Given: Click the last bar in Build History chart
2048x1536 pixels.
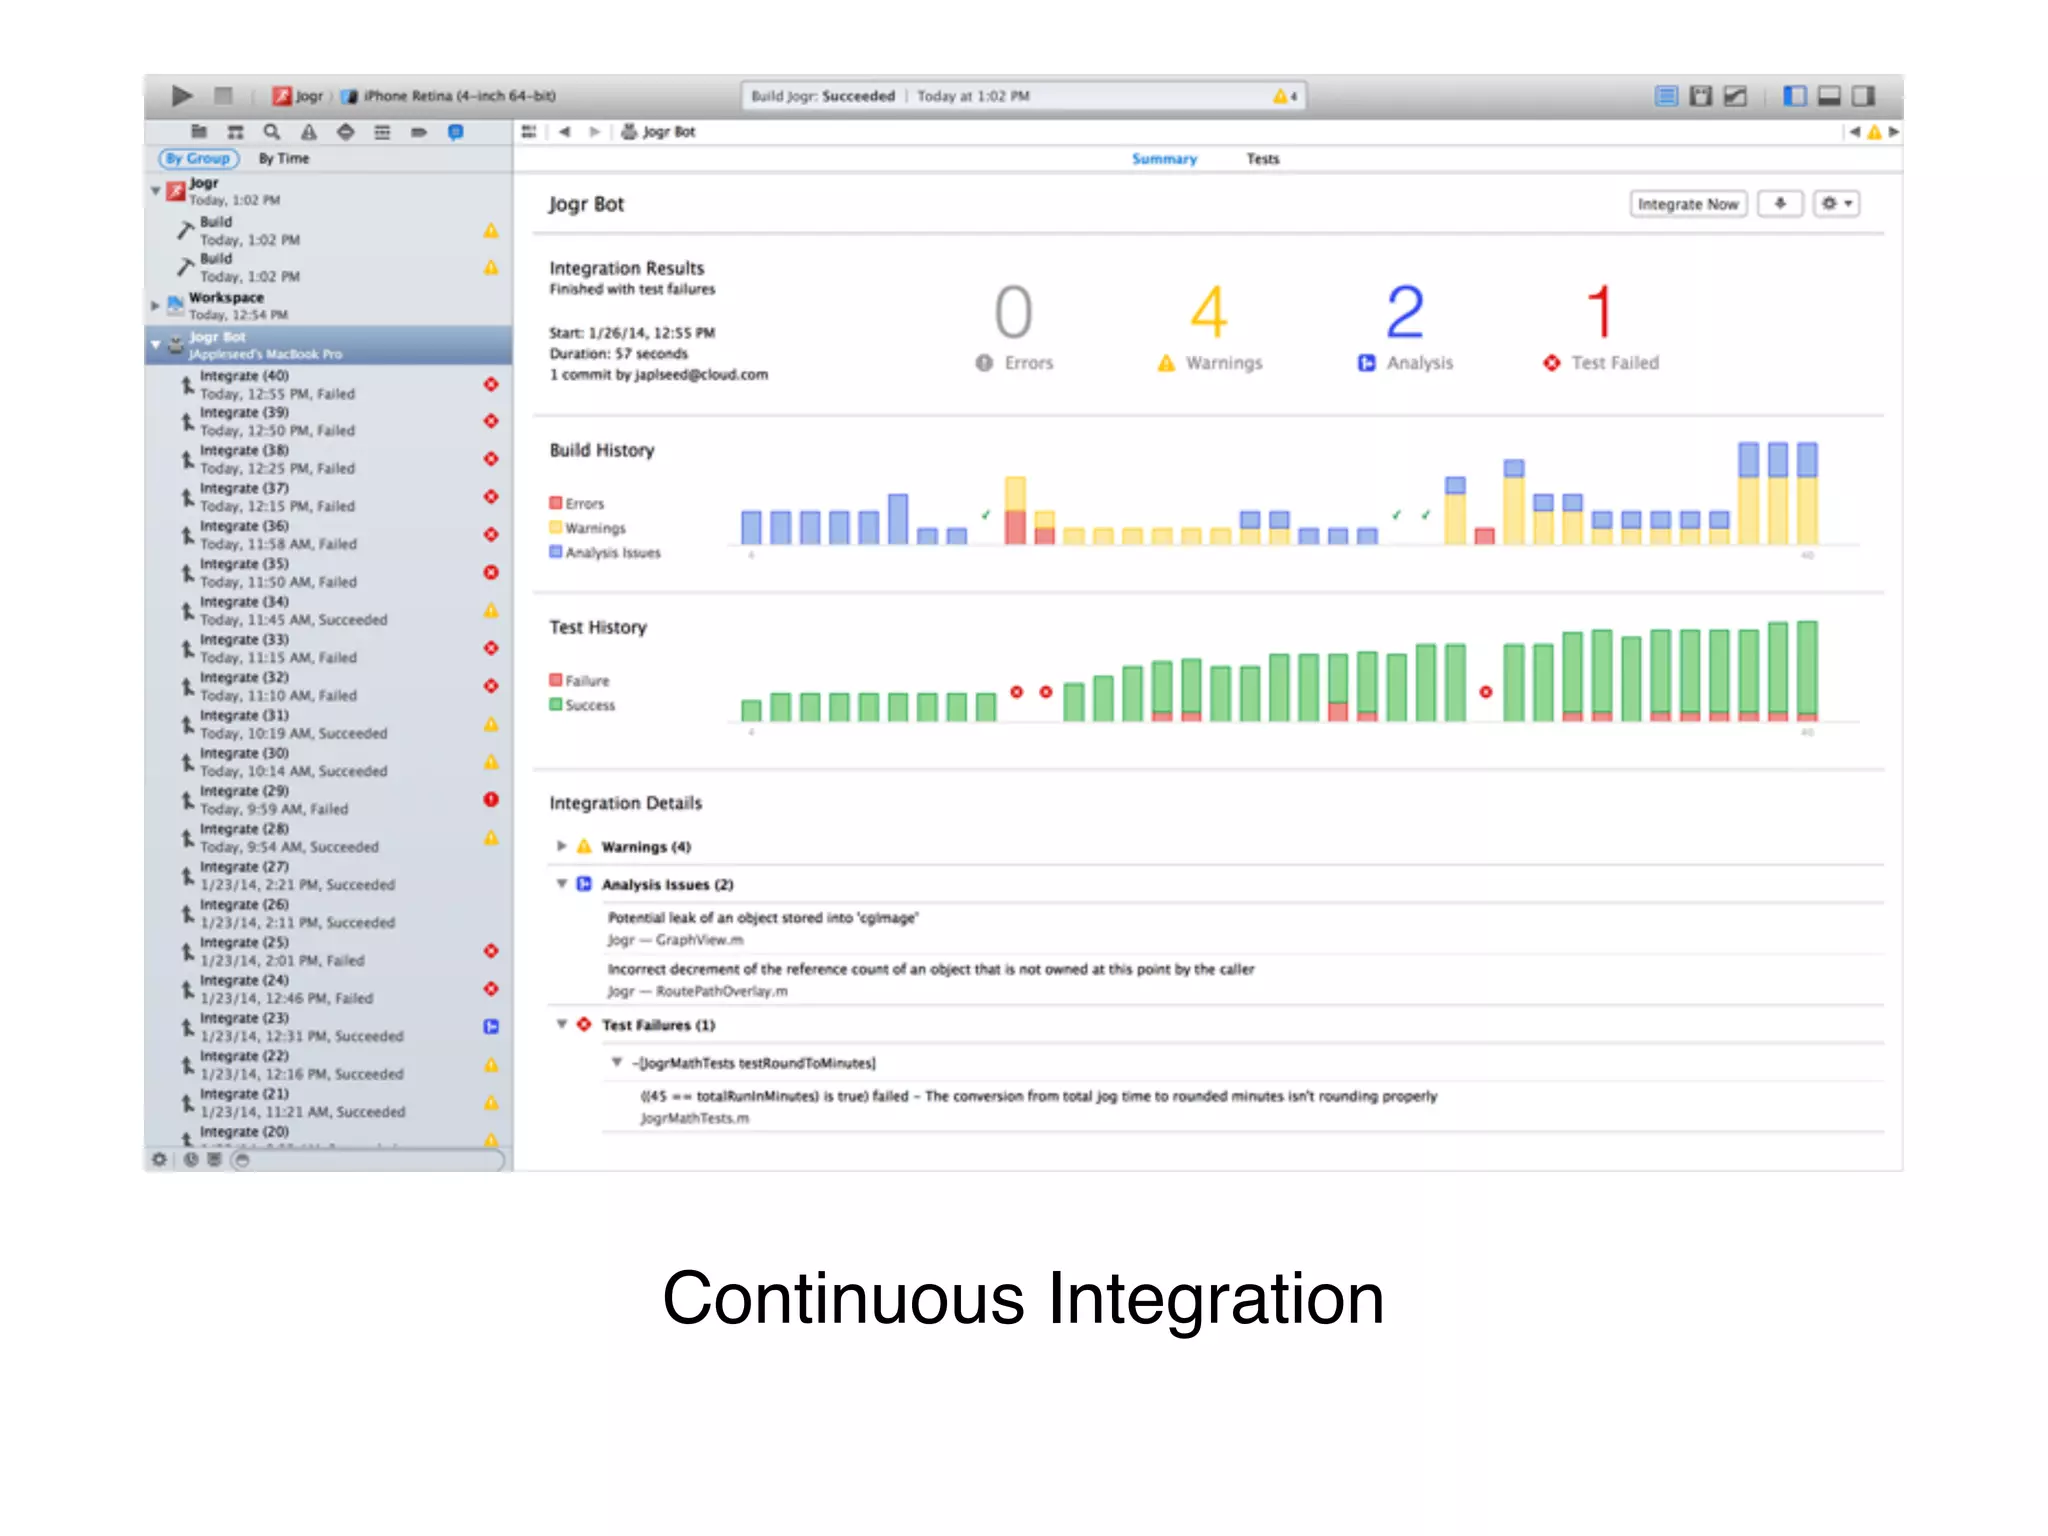Looking at the screenshot, I should click(x=1807, y=494).
